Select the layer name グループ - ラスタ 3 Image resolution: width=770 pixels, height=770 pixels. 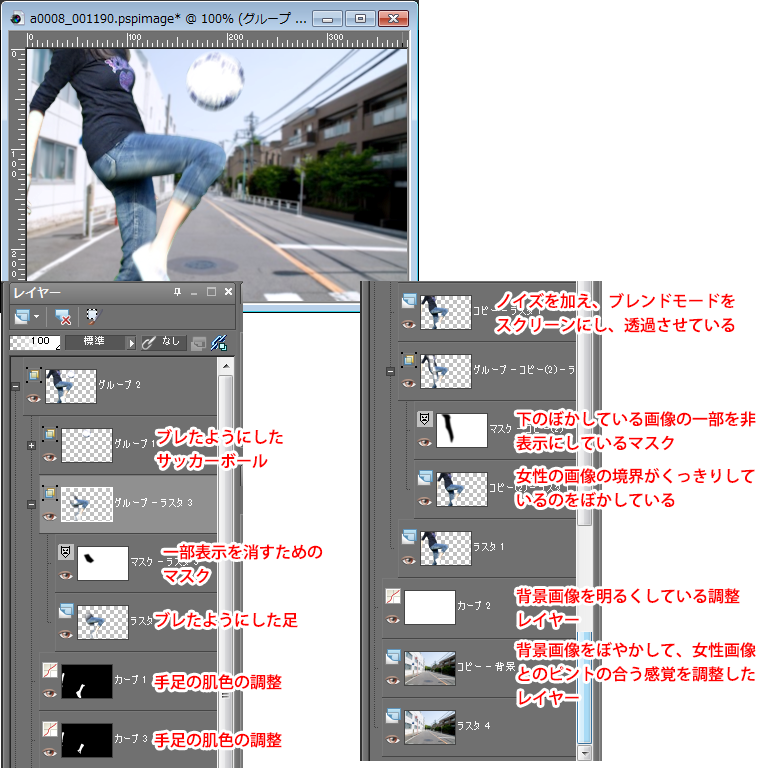(x=154, y=502)
